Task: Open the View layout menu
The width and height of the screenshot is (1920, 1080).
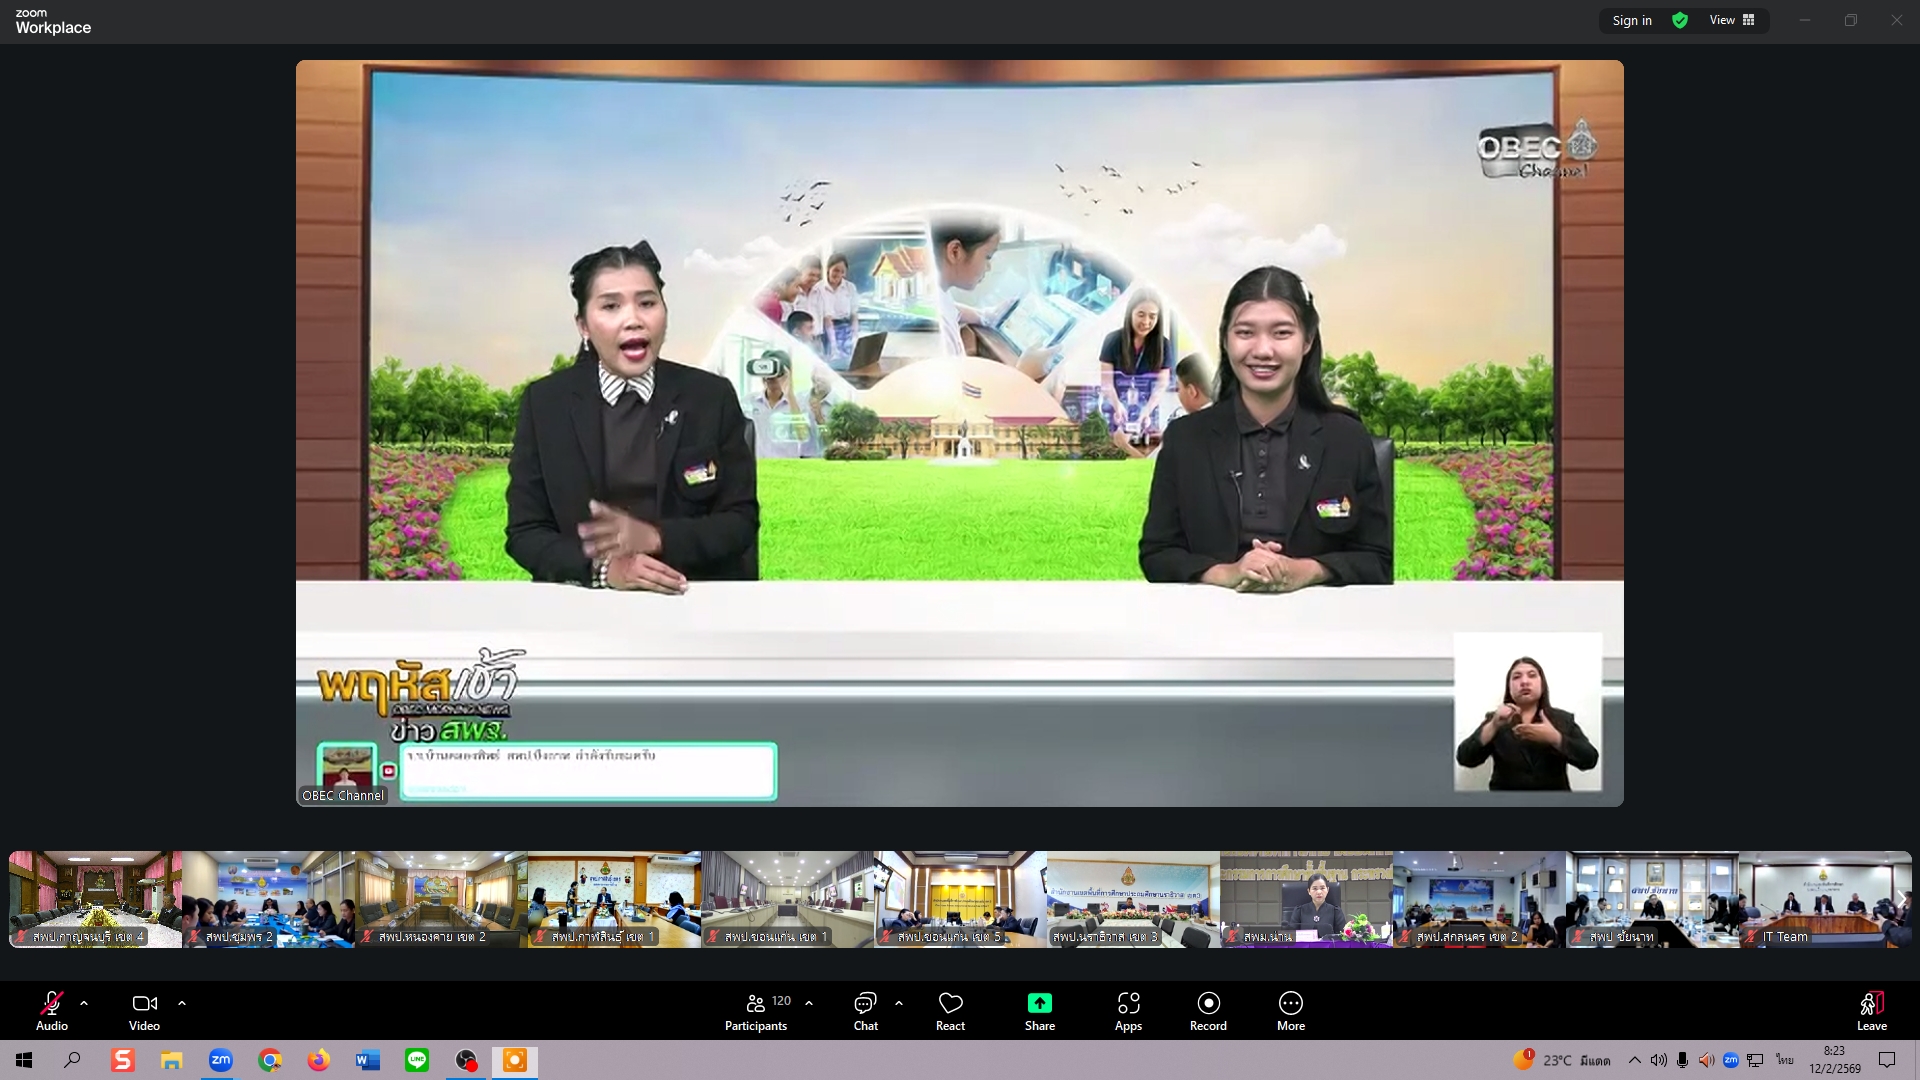Action: tap(1731, 20)
